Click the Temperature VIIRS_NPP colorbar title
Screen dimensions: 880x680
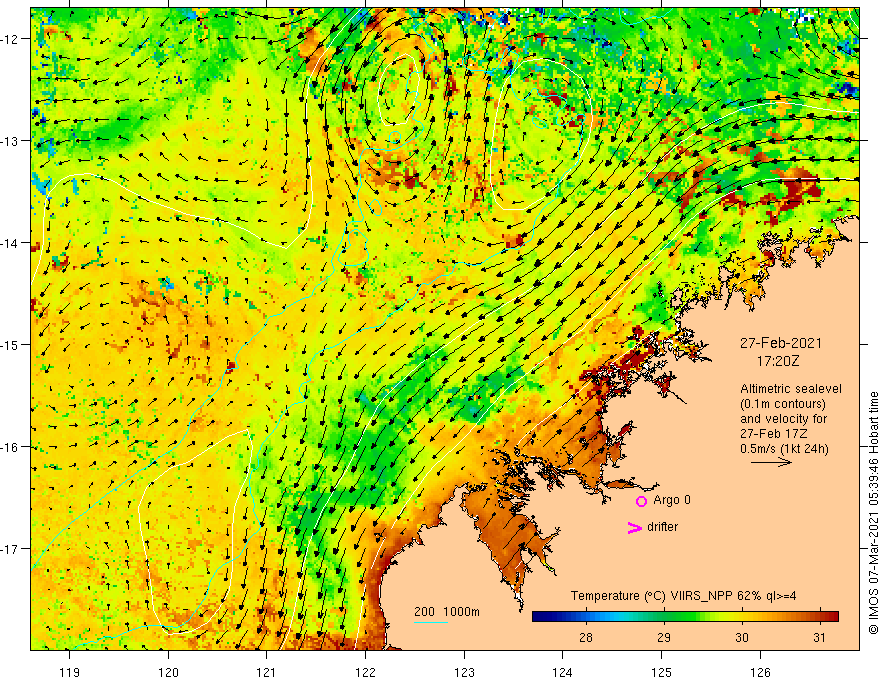(683, 596)
